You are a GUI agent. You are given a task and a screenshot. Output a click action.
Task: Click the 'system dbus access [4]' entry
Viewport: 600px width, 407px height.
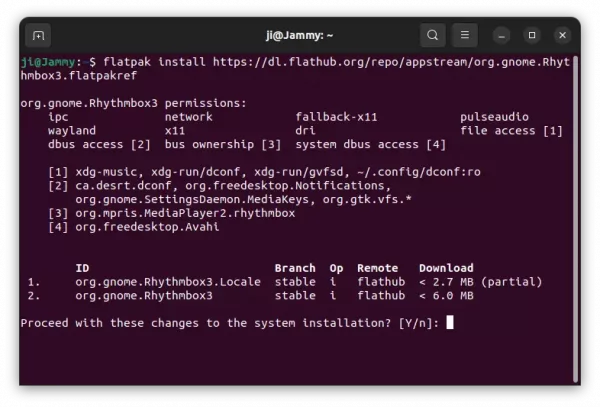[370, 145]
